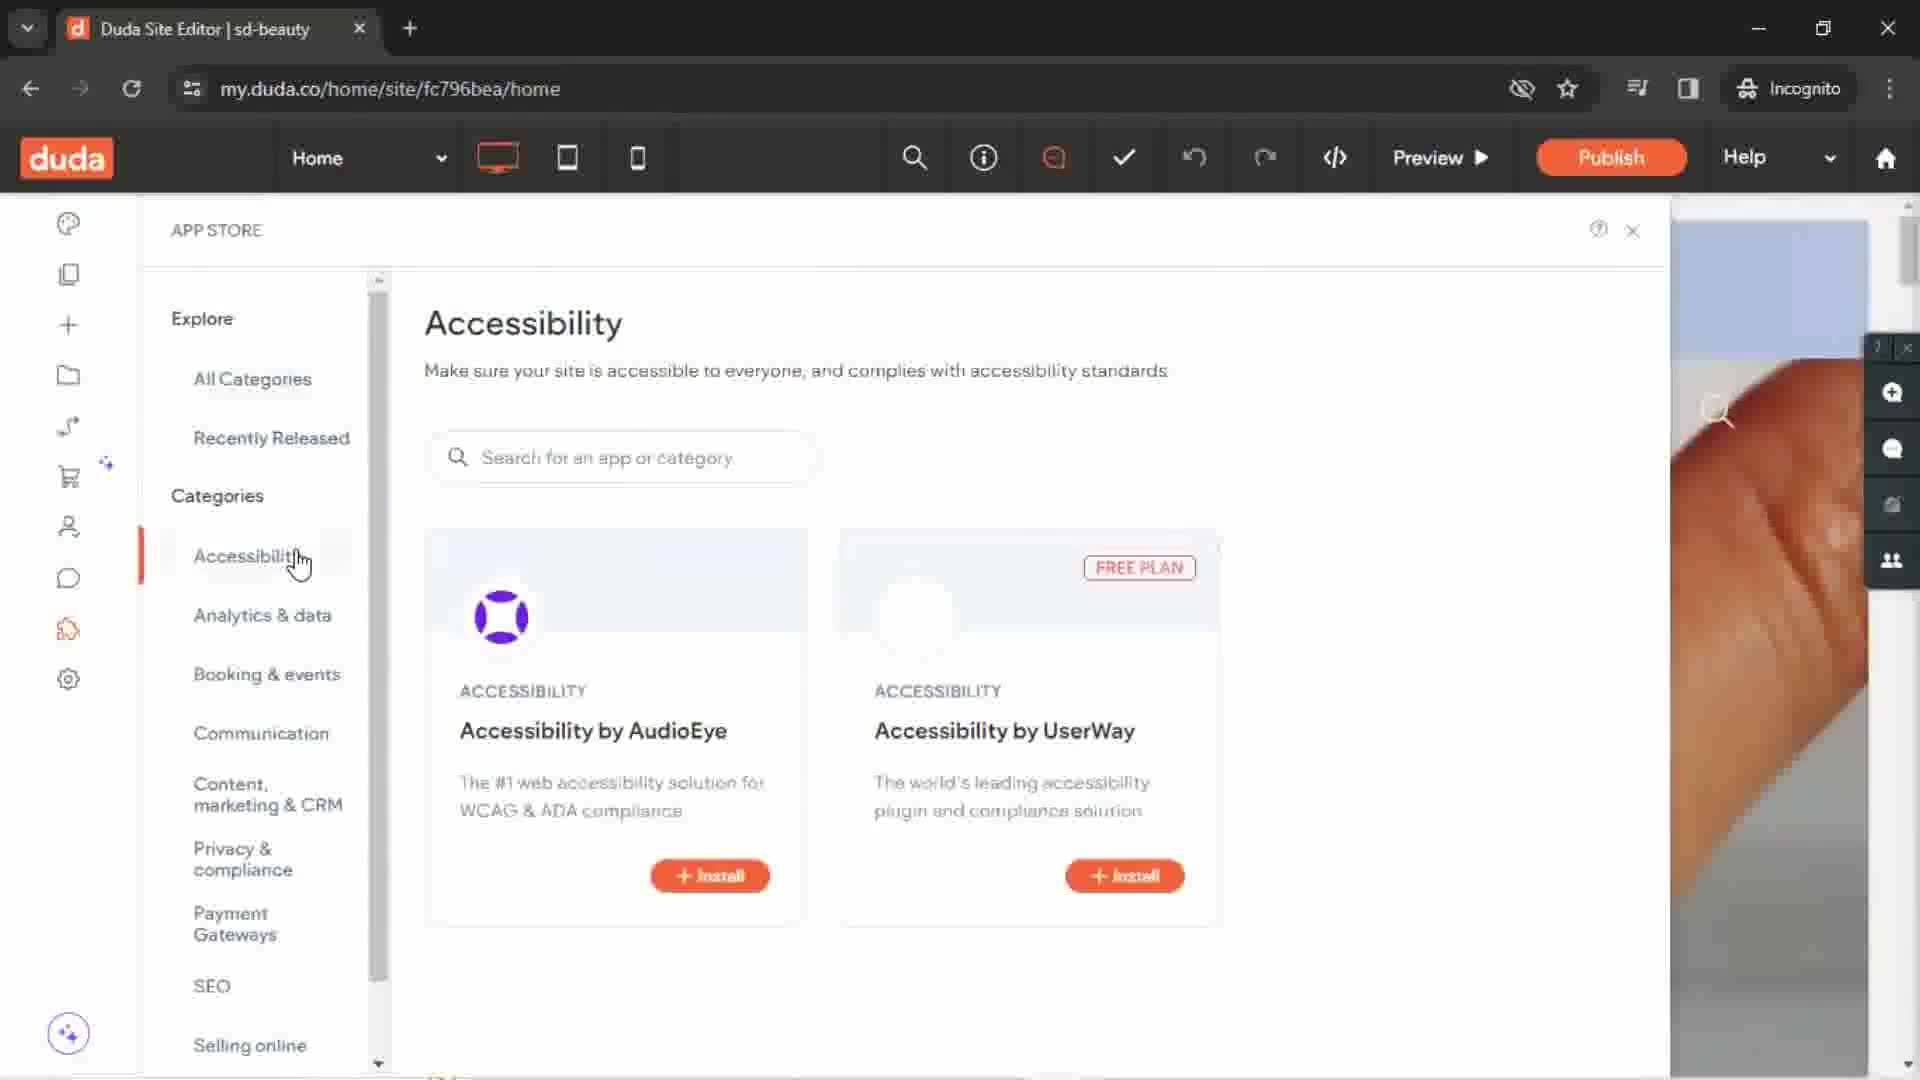Switch to desktop view

[x=497, y=157]
